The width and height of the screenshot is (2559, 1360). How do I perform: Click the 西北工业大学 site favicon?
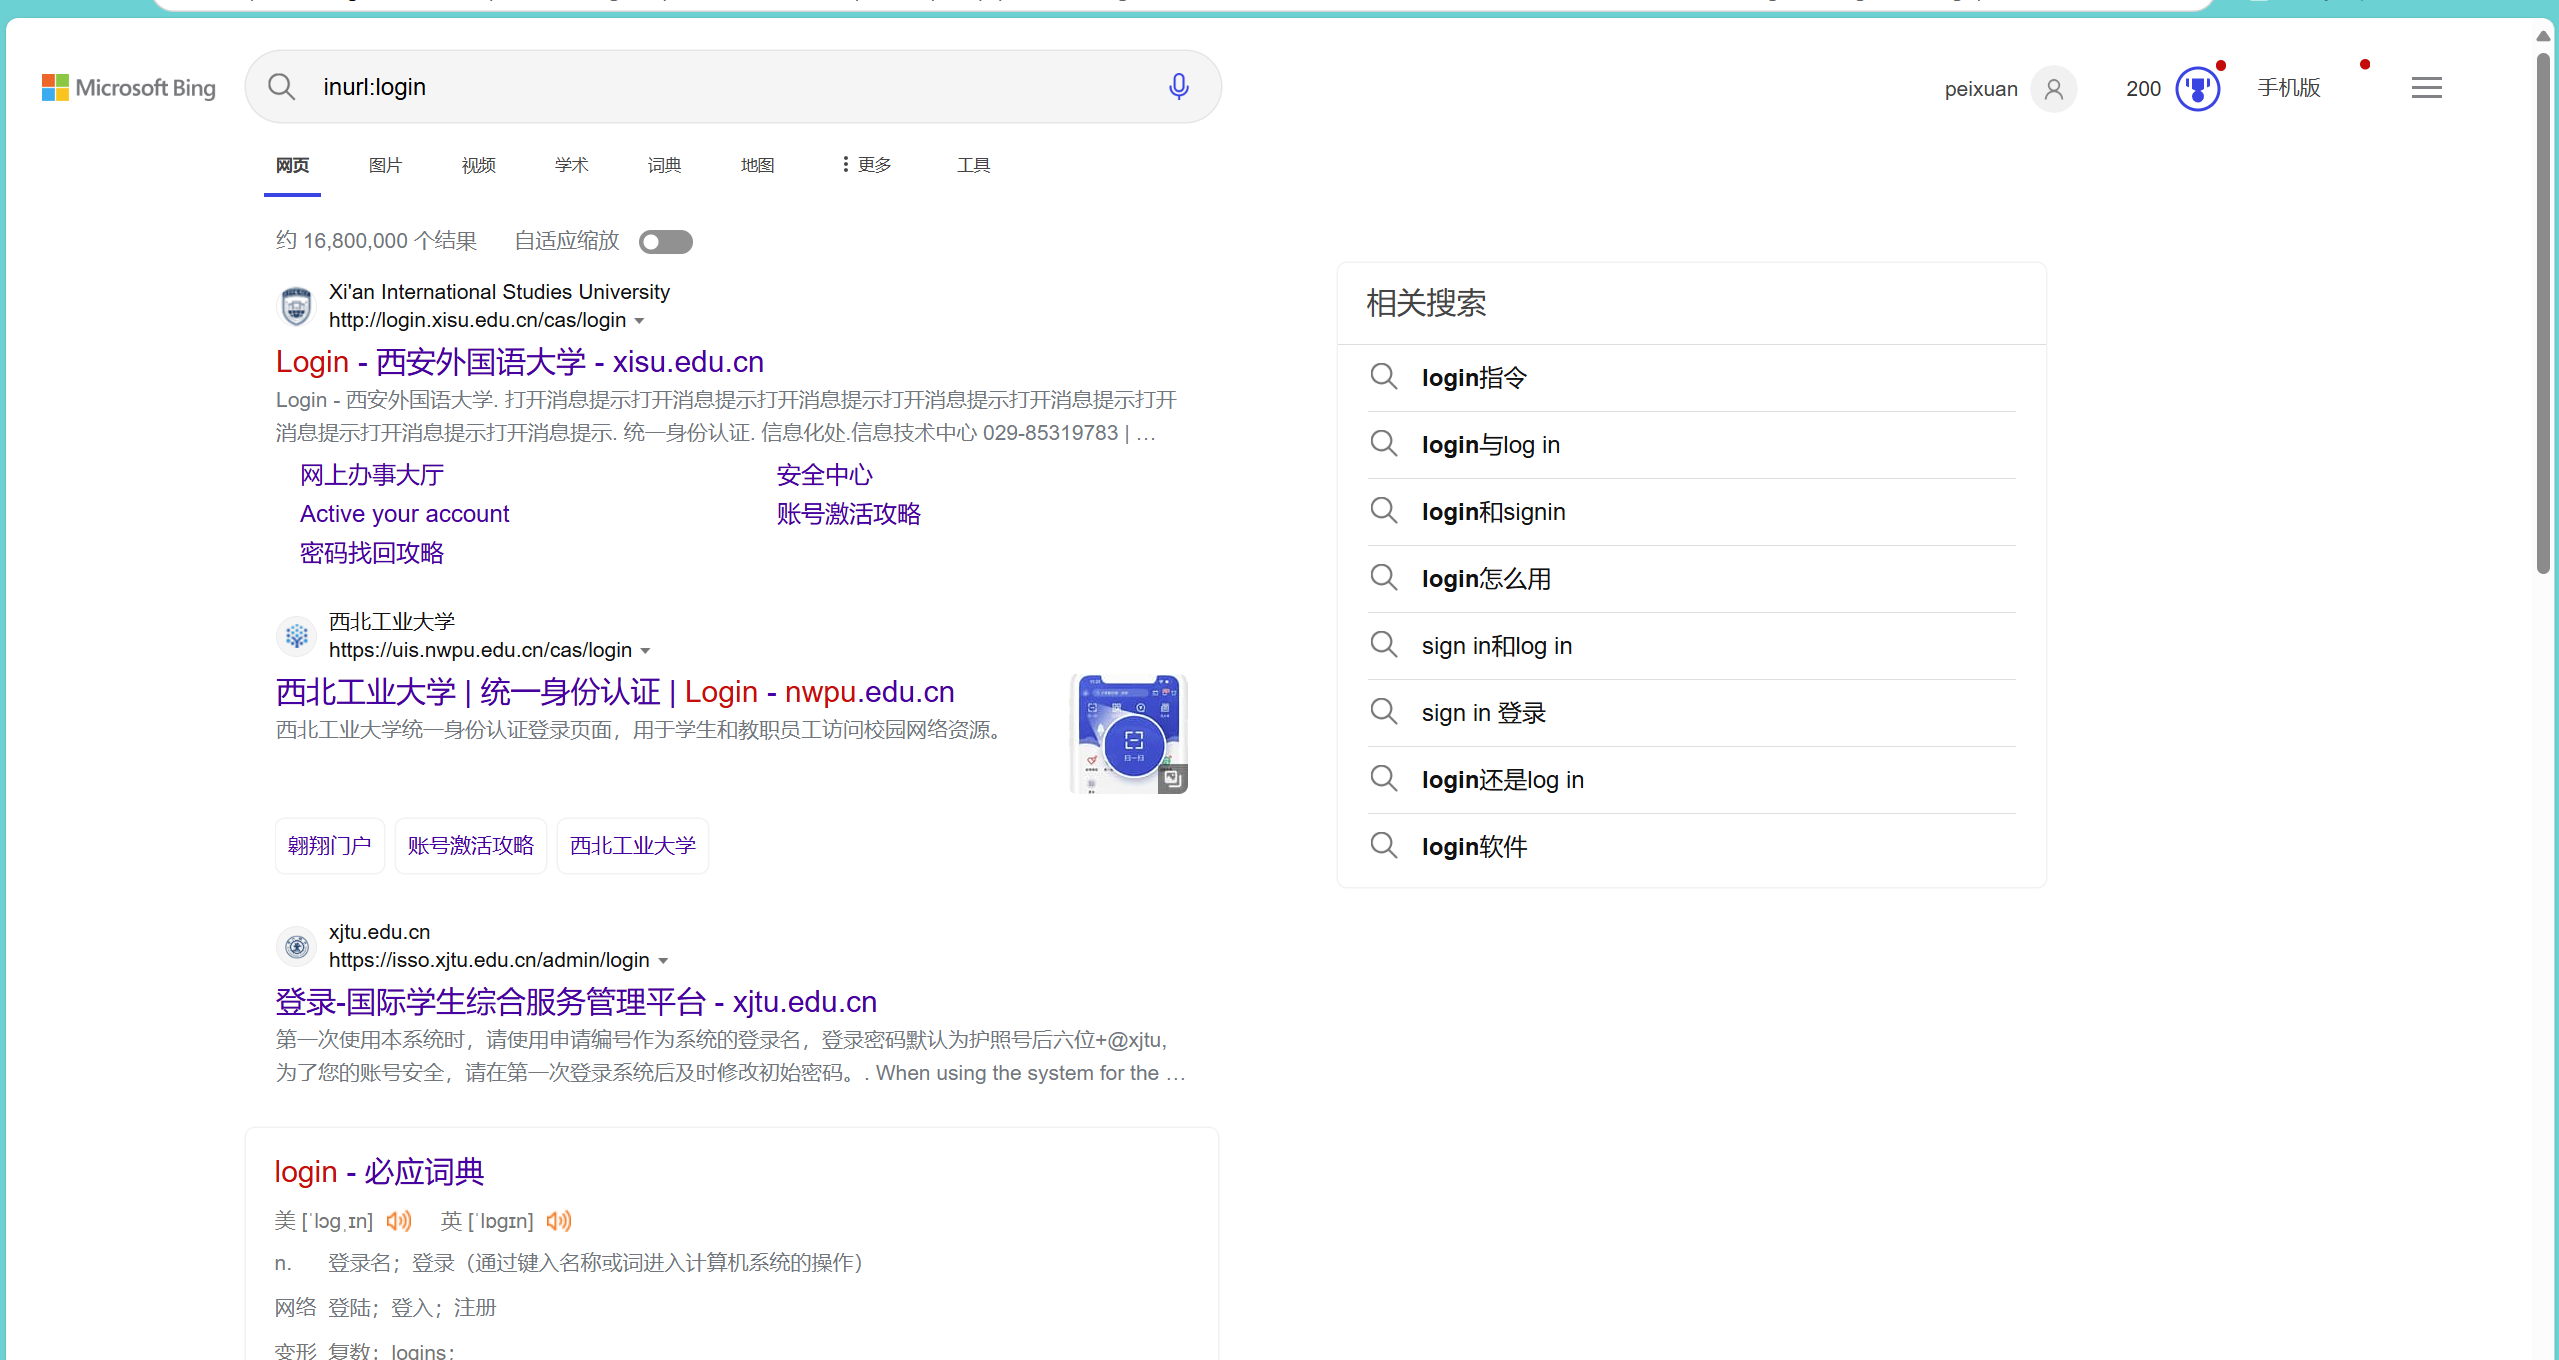point(296,636)
